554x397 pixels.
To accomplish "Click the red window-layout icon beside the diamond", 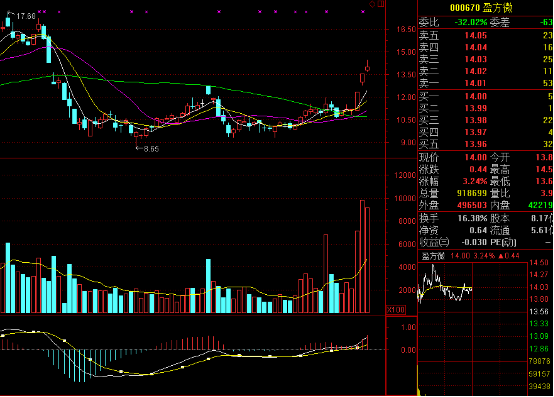I will click(x=381, y=4).
